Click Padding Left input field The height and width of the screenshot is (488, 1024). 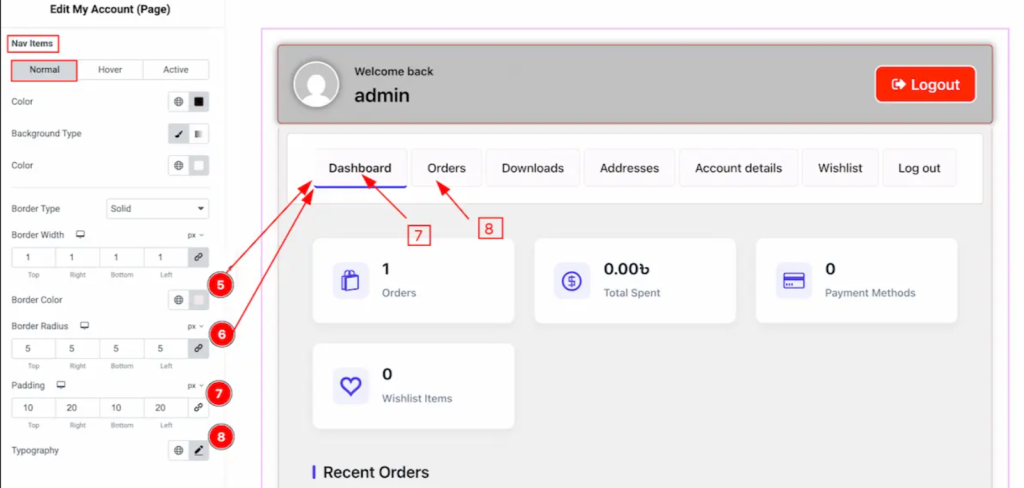(x=166, y=408)
